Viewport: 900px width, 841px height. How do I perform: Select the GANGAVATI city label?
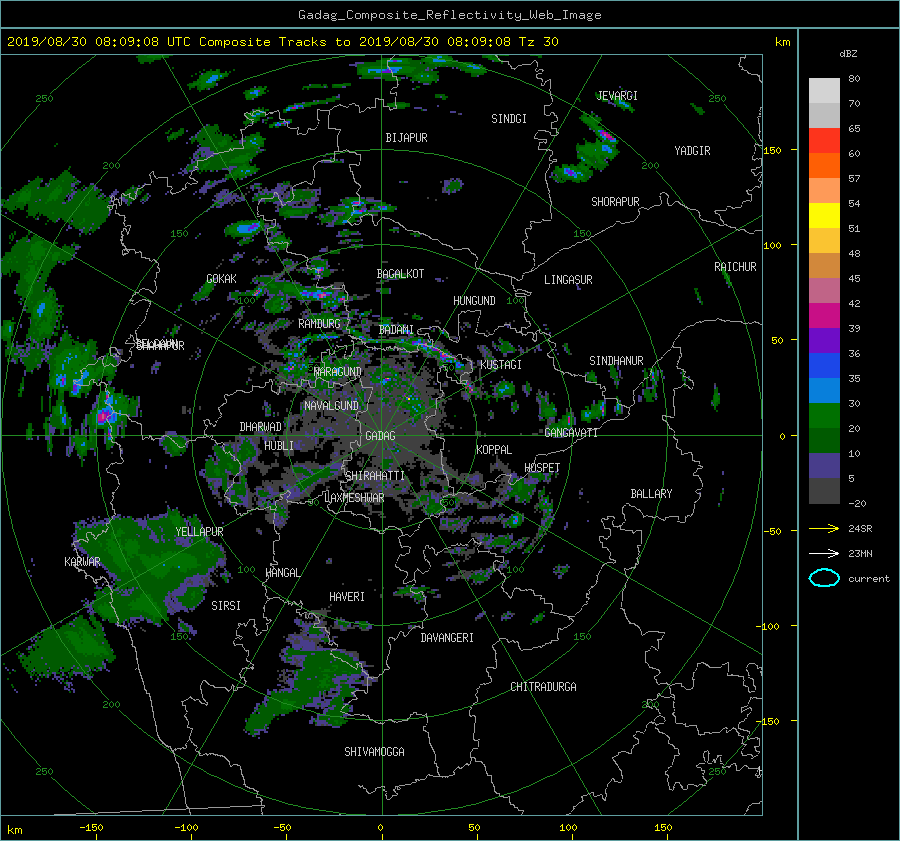(571, 433)
